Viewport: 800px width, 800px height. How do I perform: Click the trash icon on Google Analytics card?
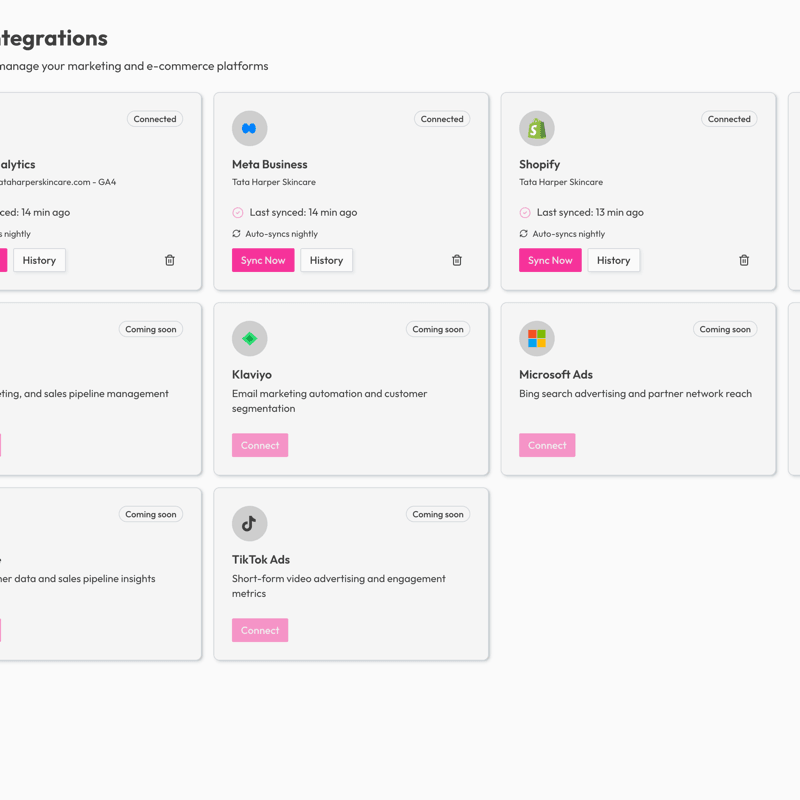tap(169, 260)
